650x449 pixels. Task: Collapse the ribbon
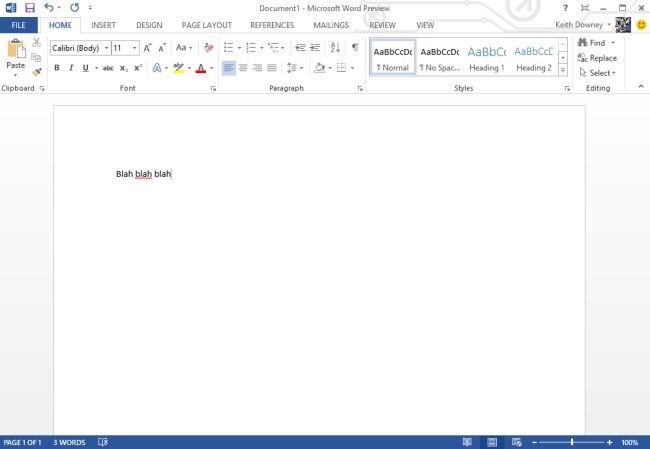[641, 86]
